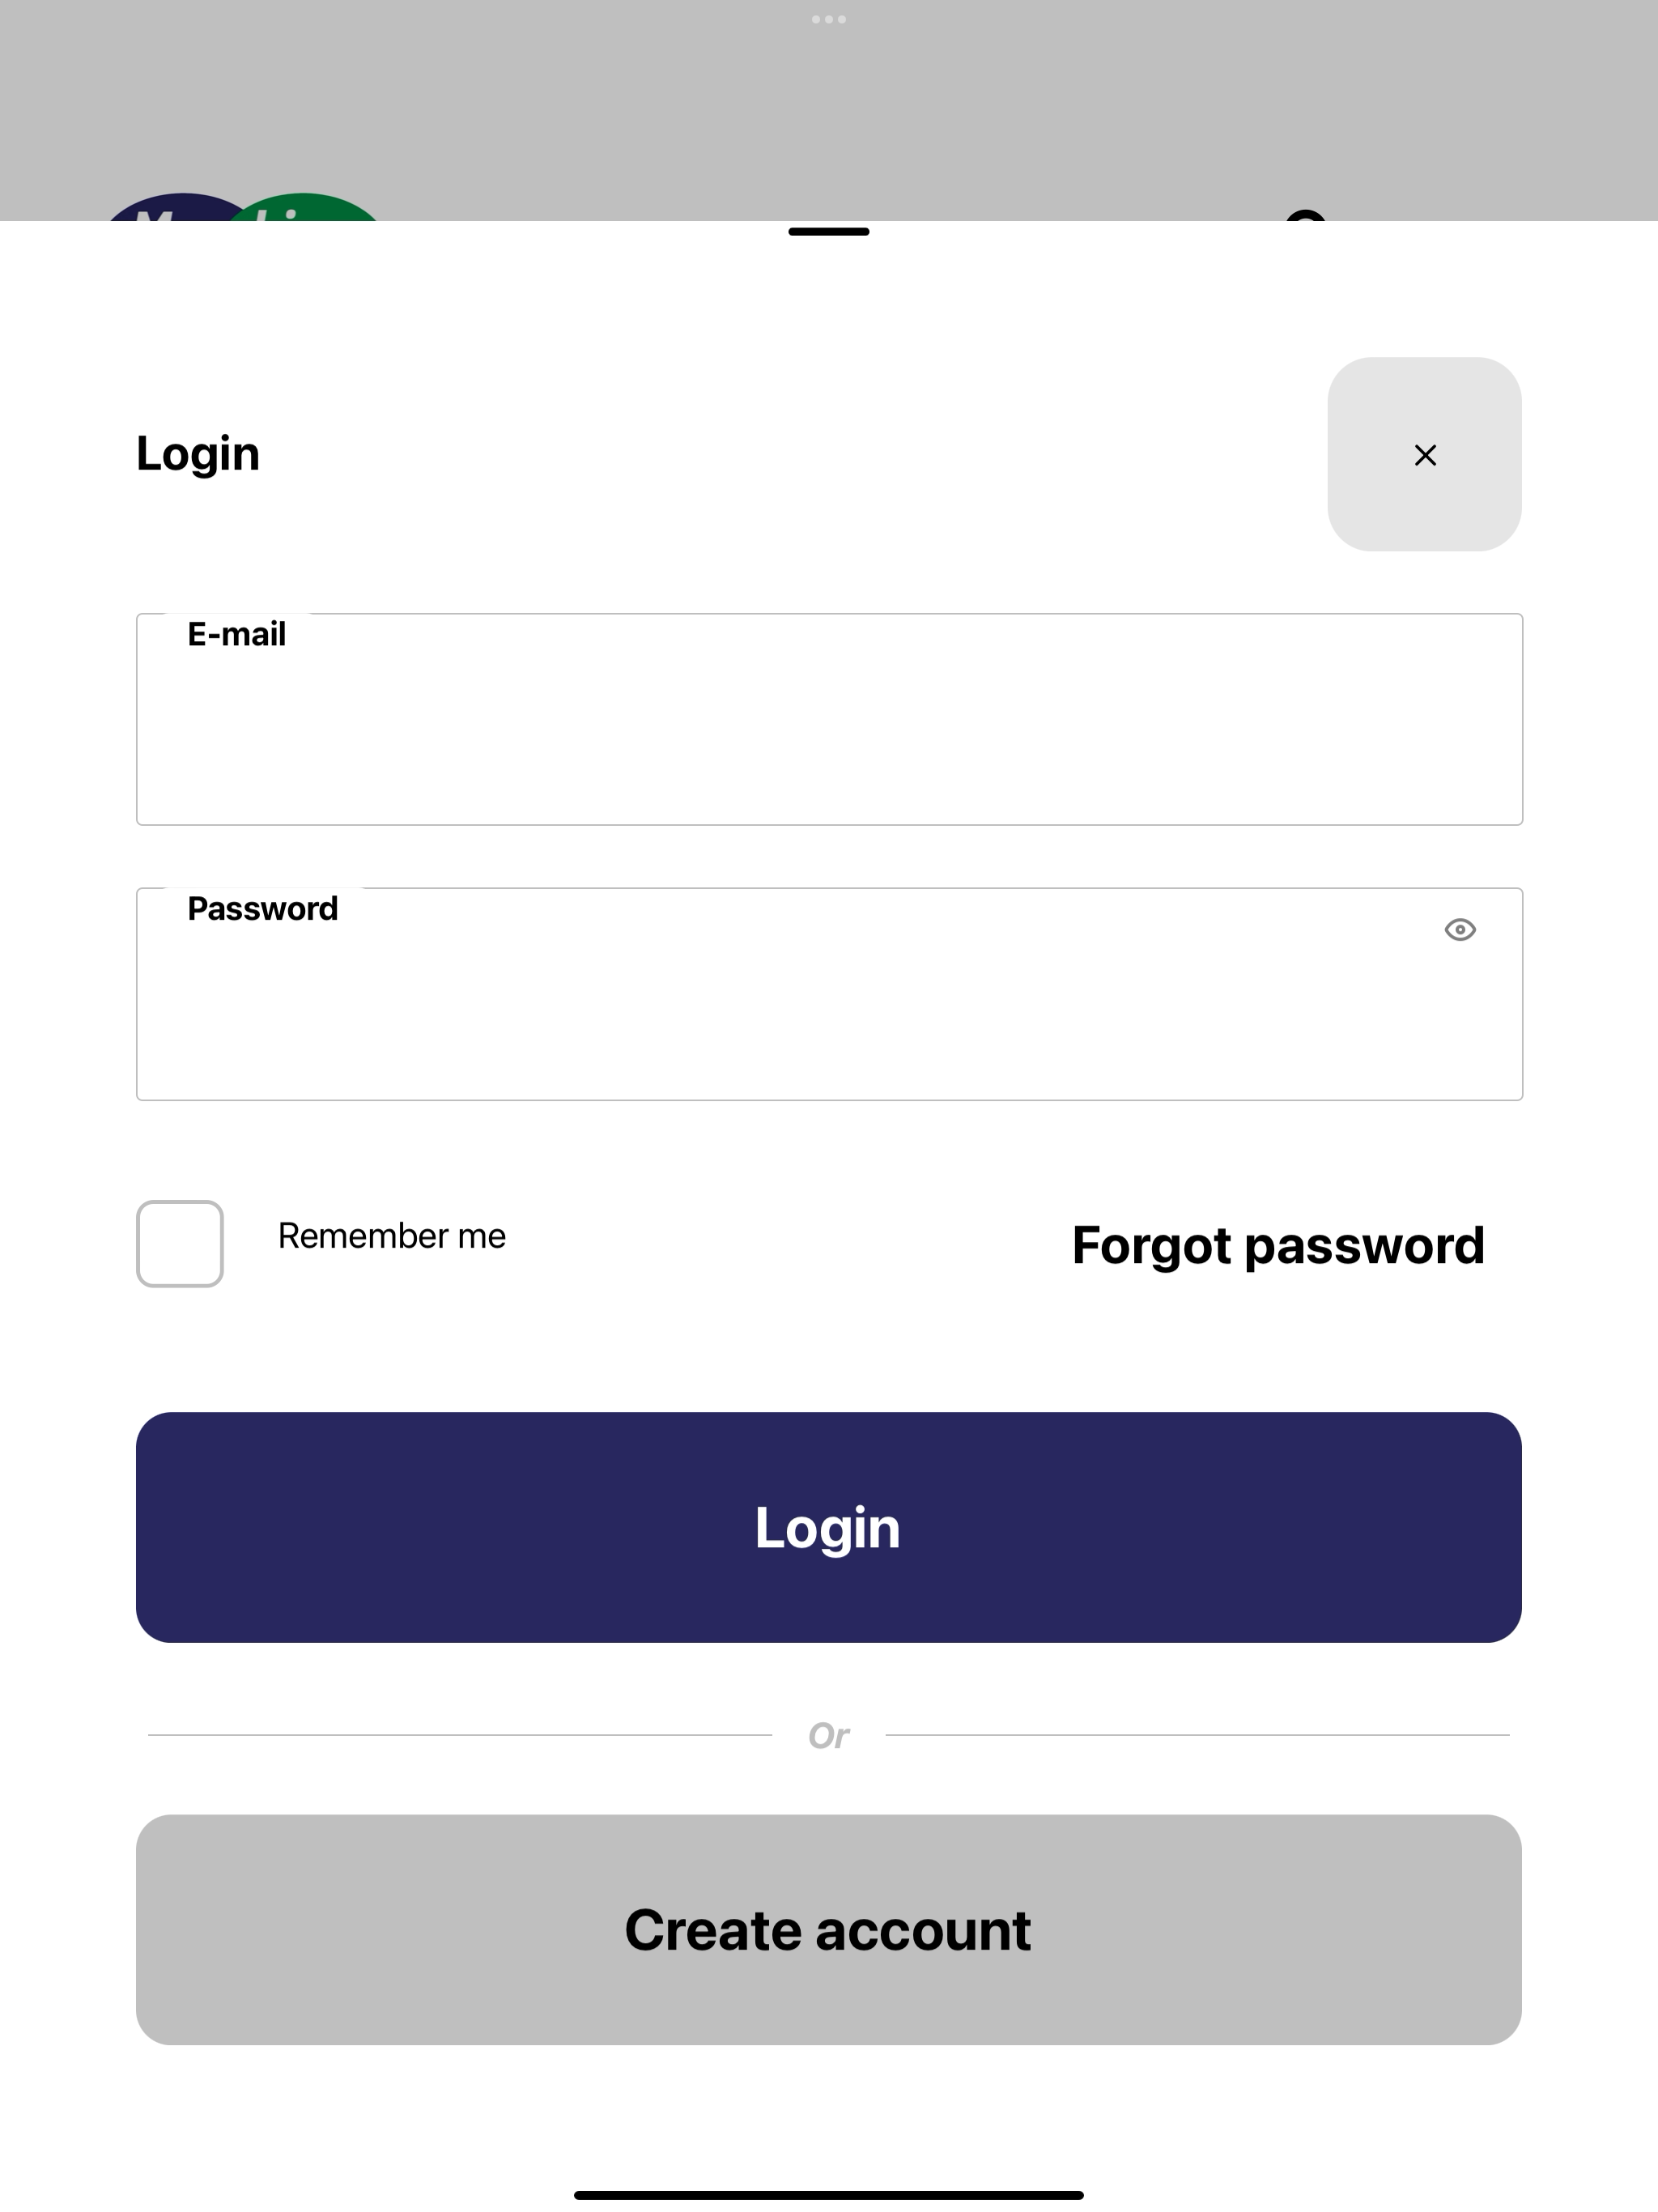This screenshot has height=2212, width=1658.
Task: Enable the Remember me checkbox
Action: (180, 1243)
